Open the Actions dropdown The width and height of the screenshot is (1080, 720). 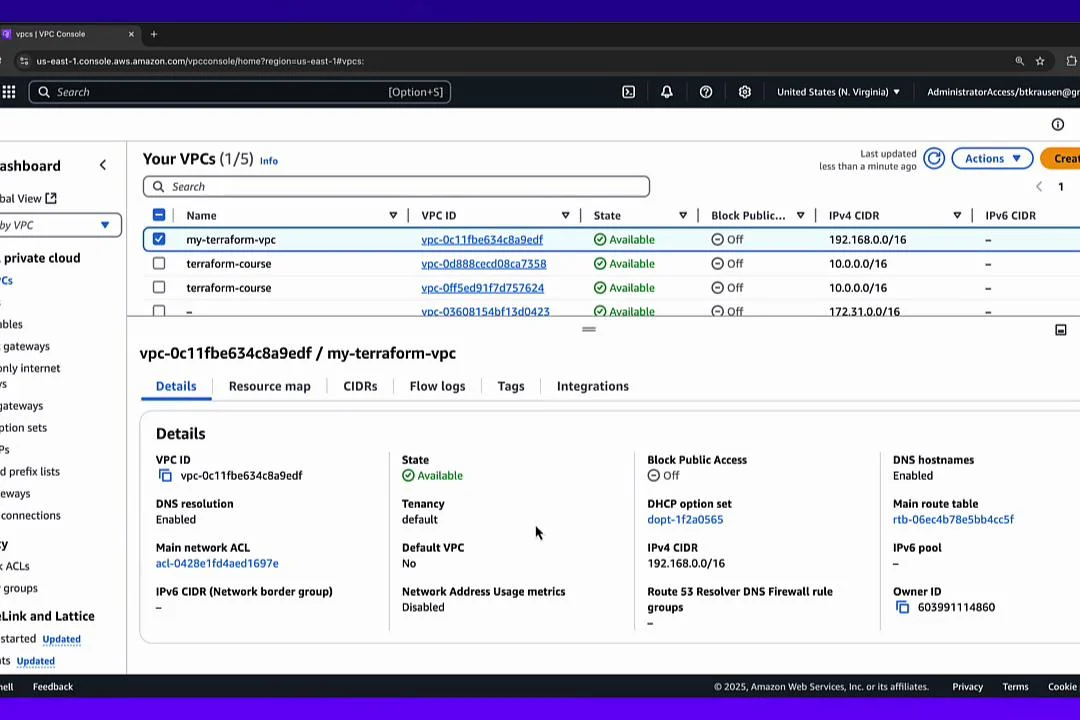click(992, 158)
